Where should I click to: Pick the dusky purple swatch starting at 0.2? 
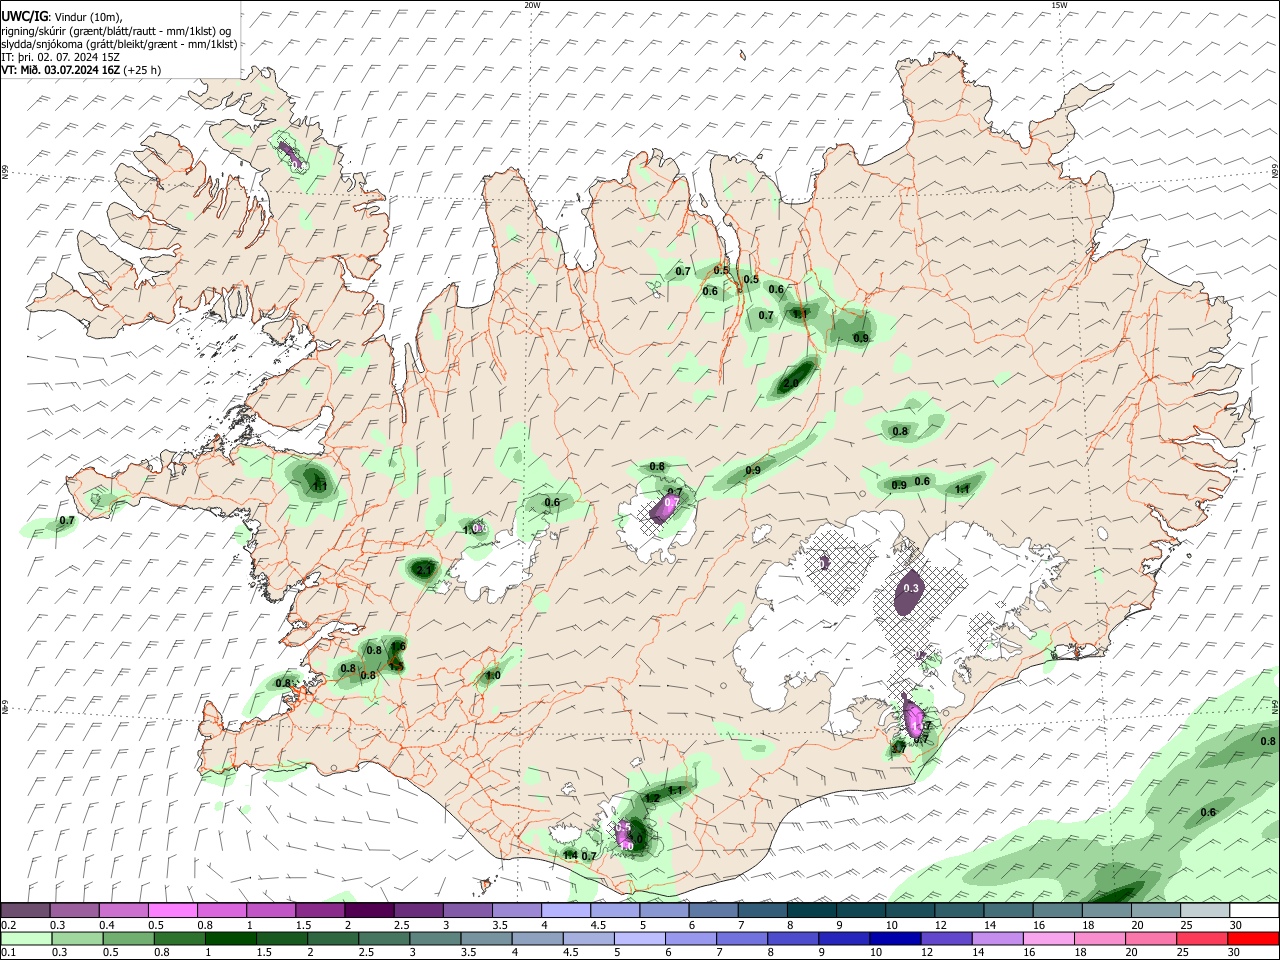pyautogui.click(x=26, y=910)
